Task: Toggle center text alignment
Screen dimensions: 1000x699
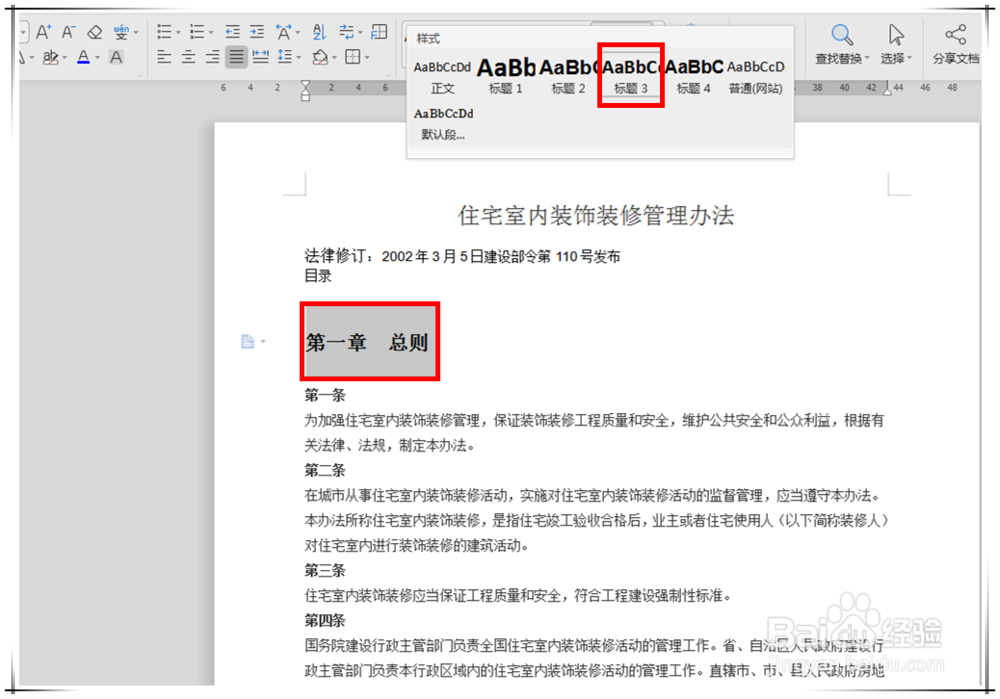Action: tap(187, 56)
